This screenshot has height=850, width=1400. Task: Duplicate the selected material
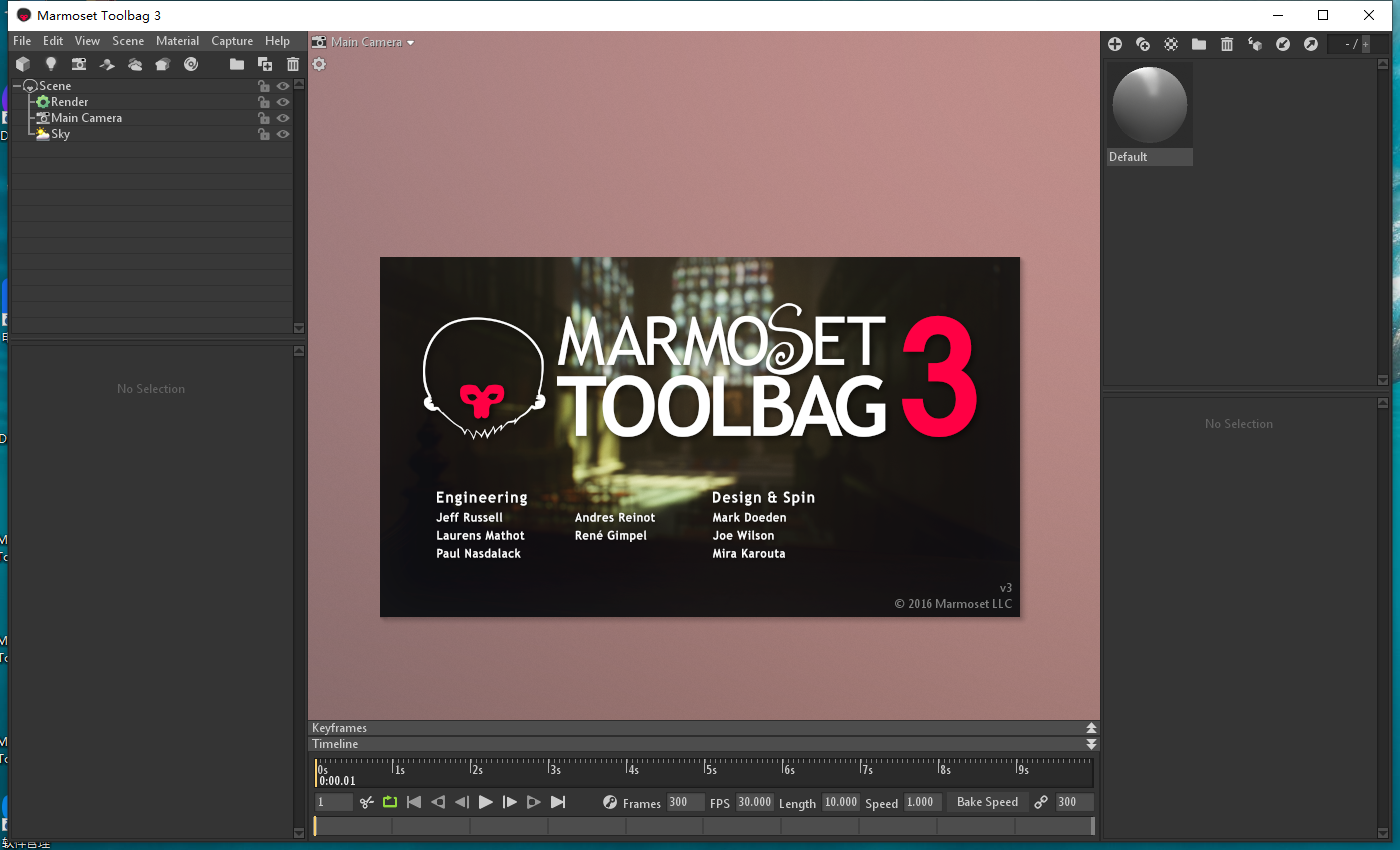pyautogui.click(x=1143, y=44)
